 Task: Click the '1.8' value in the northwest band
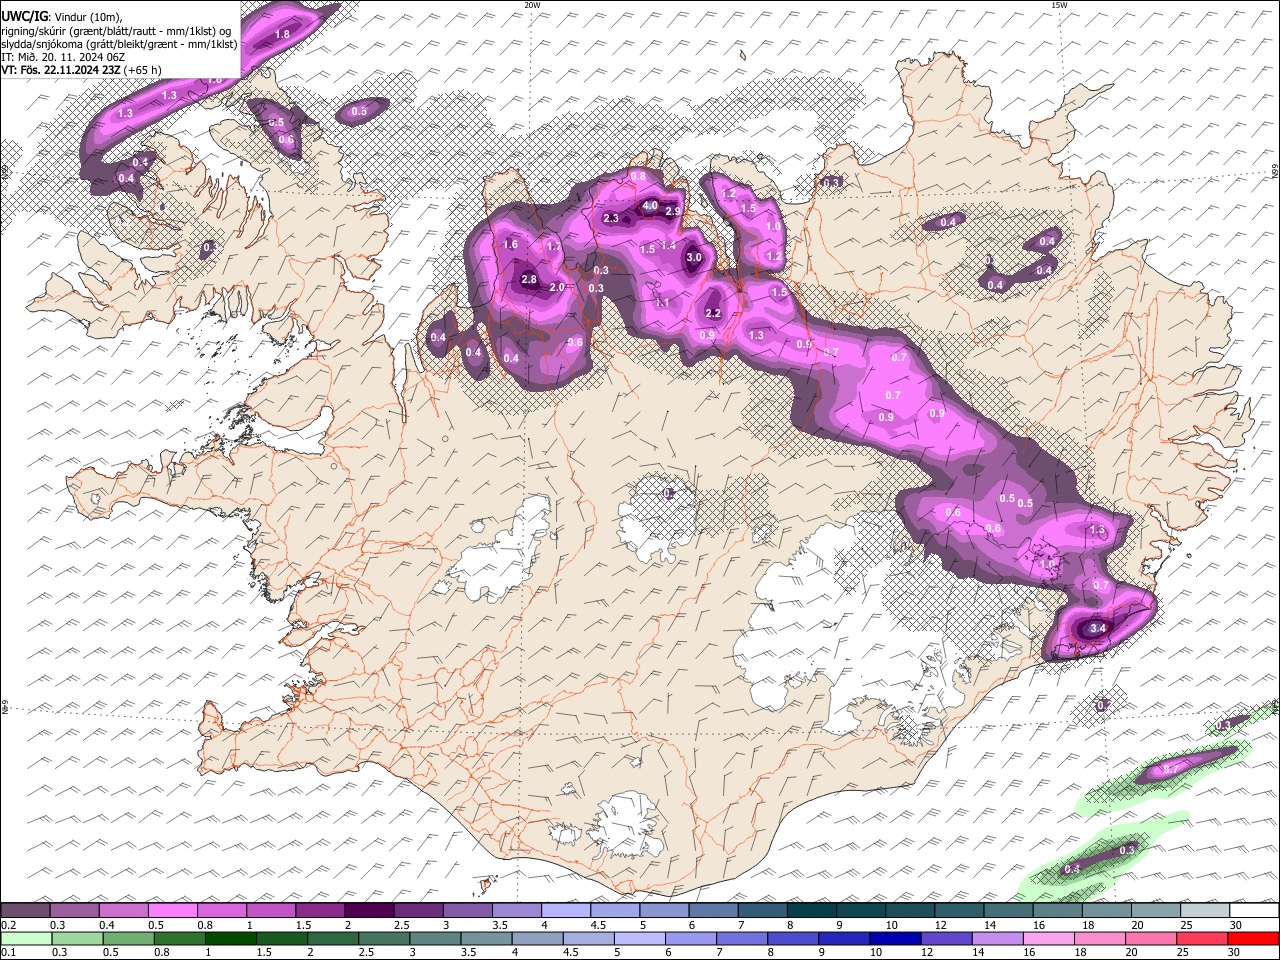(x=282, y=34)
